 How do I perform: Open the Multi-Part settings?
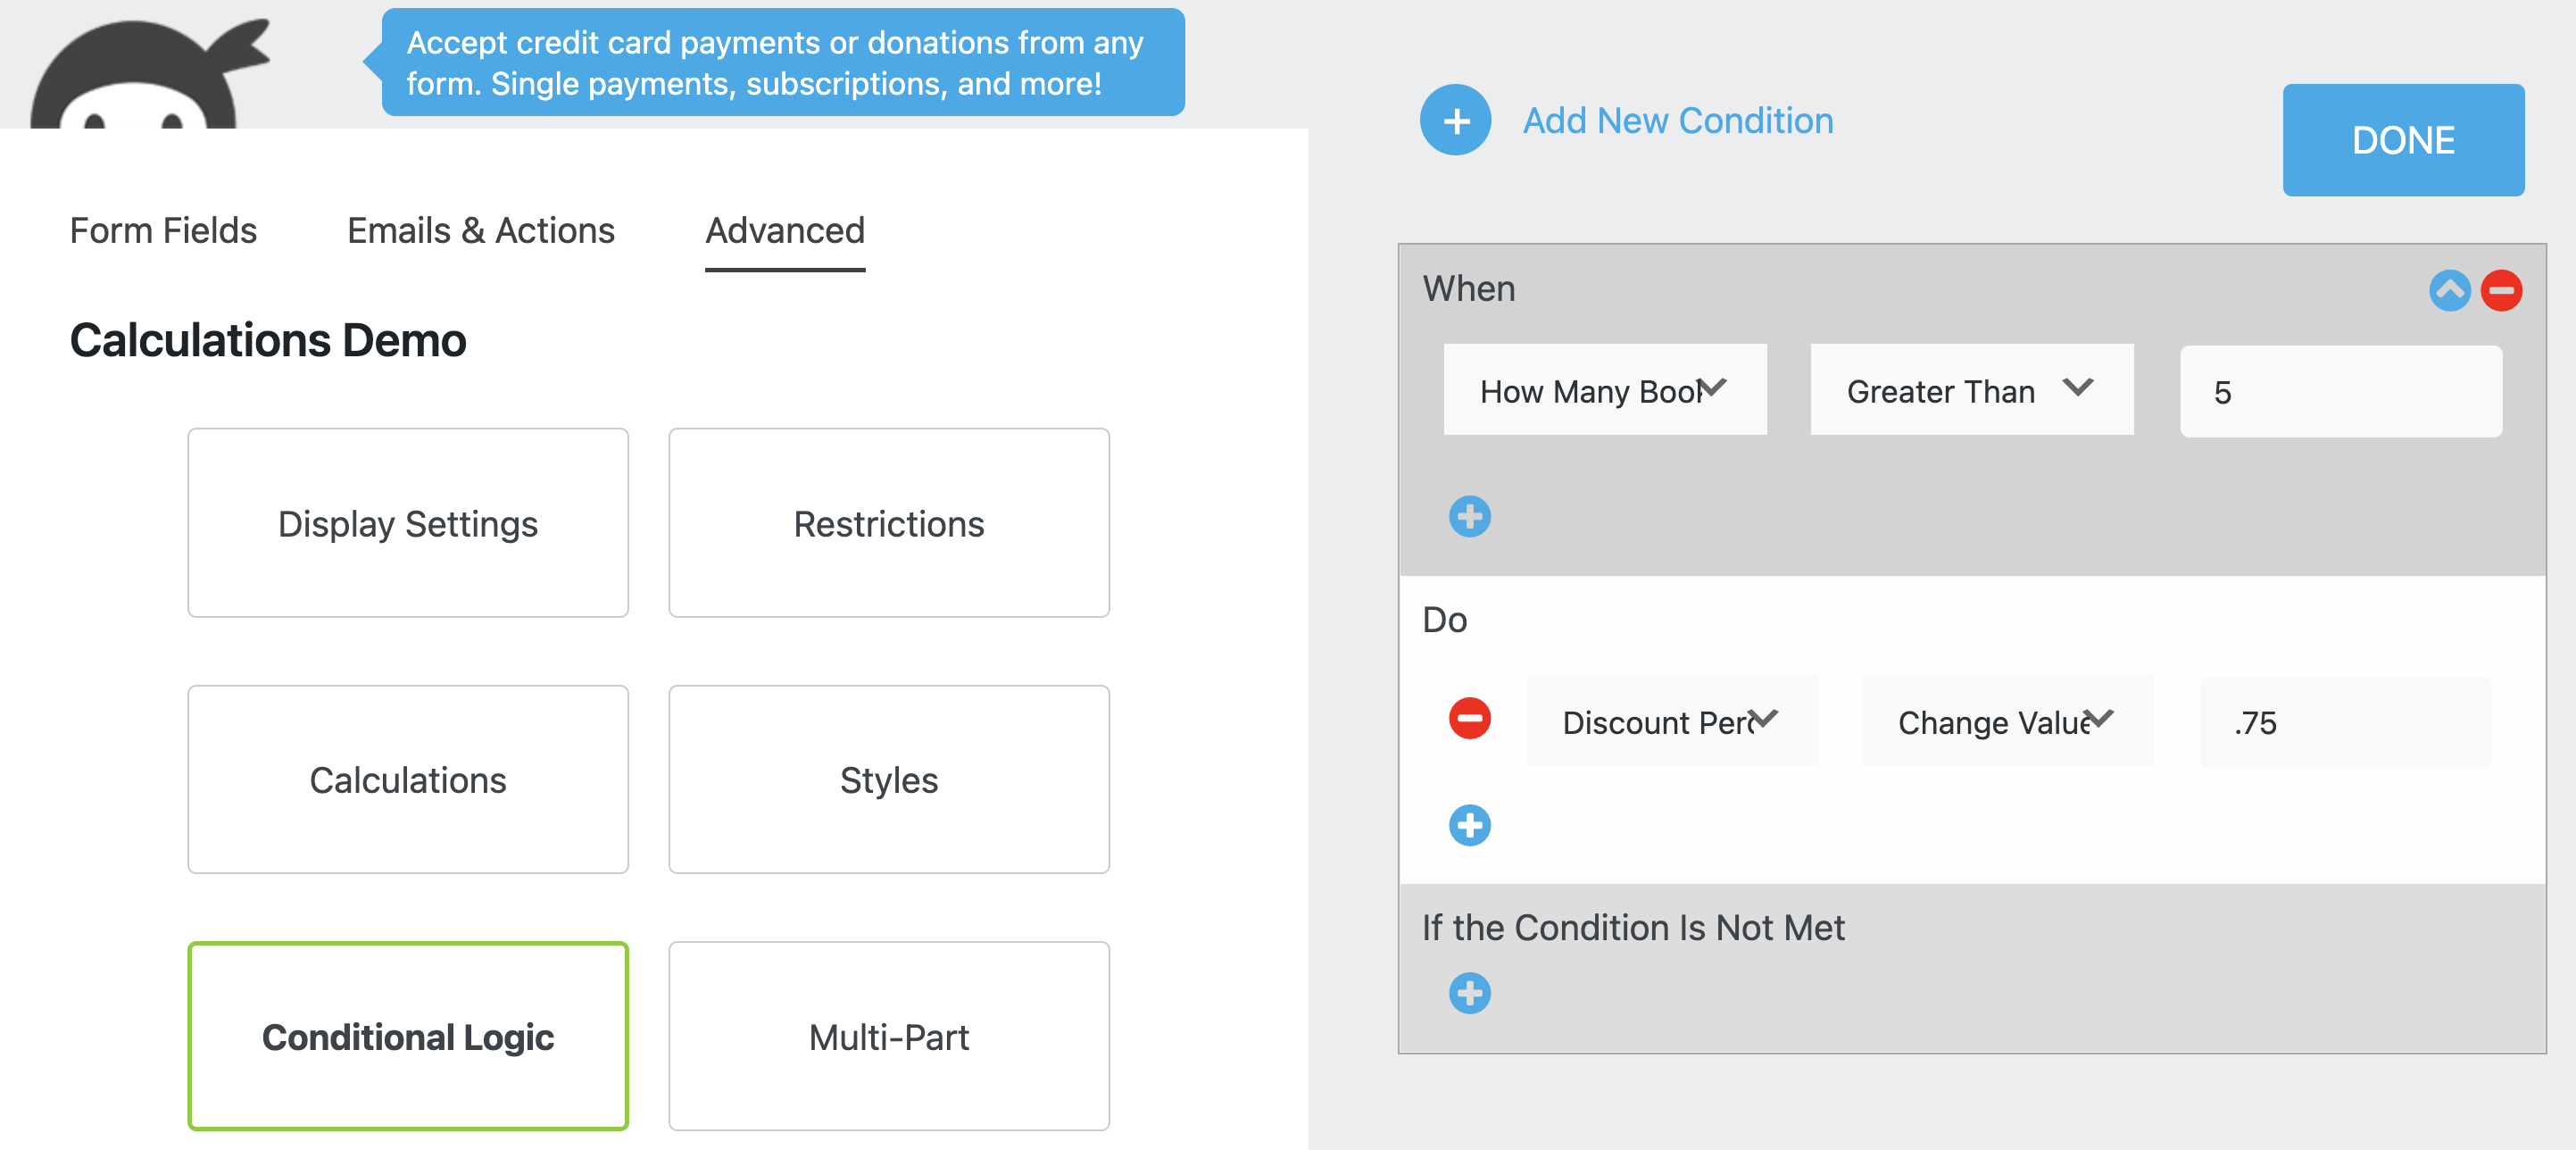[888, 1037]
